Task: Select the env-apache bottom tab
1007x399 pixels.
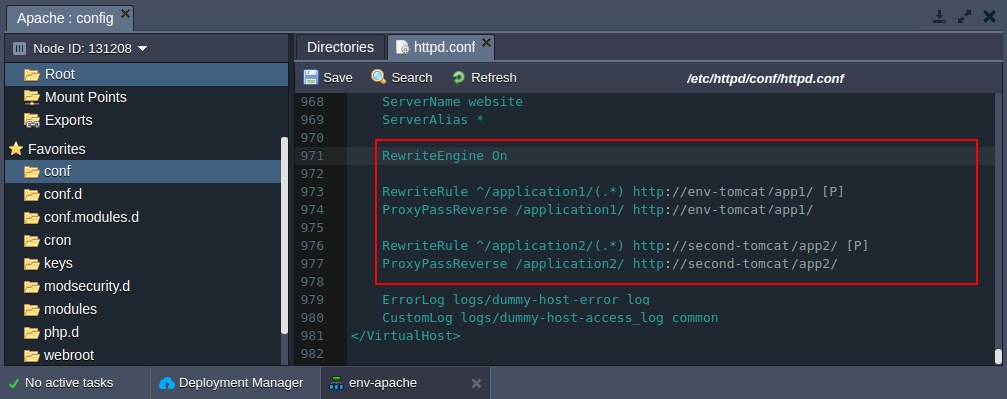Action: (405, 383)
